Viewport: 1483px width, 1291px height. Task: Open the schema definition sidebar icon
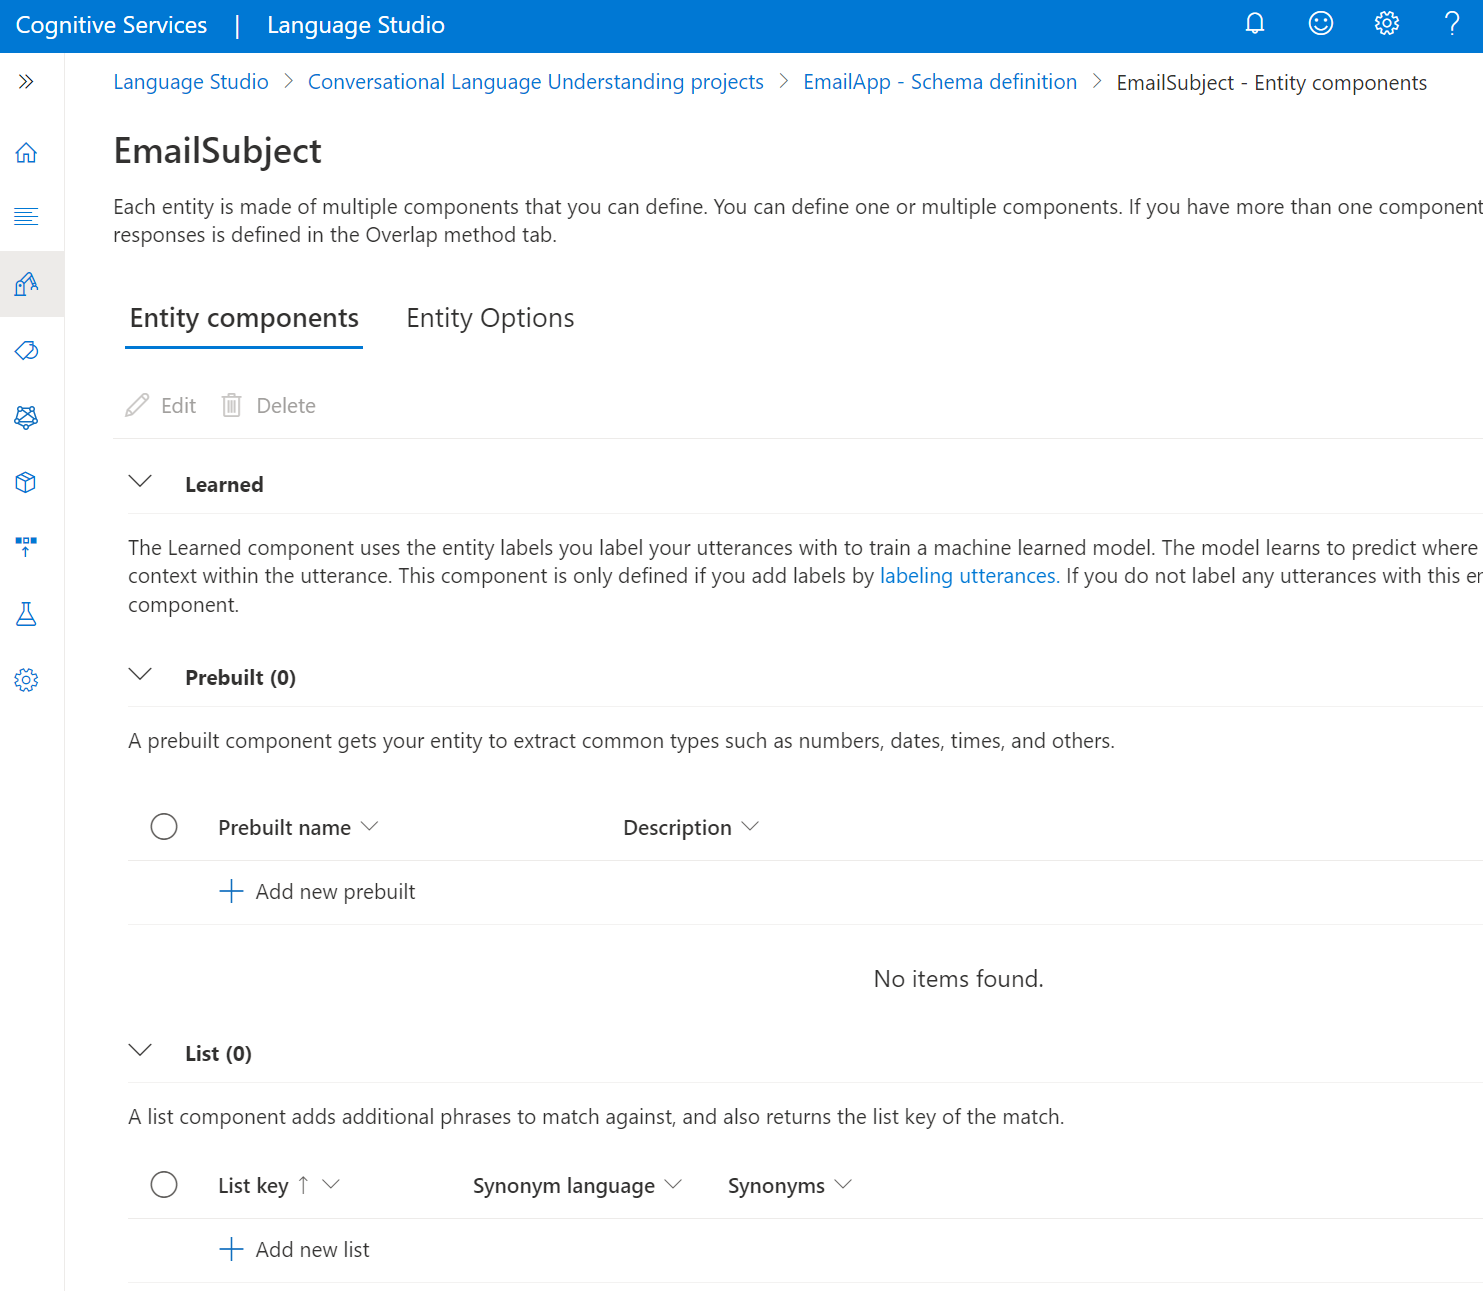(26, 284)
